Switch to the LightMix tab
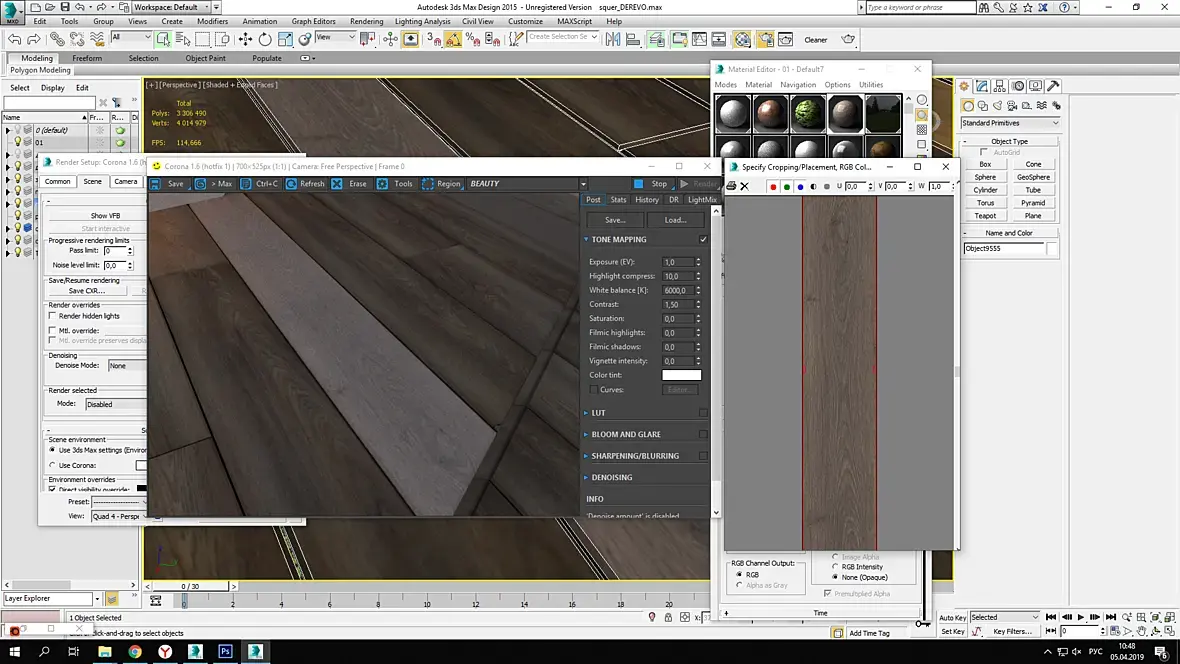 [702, 200]
